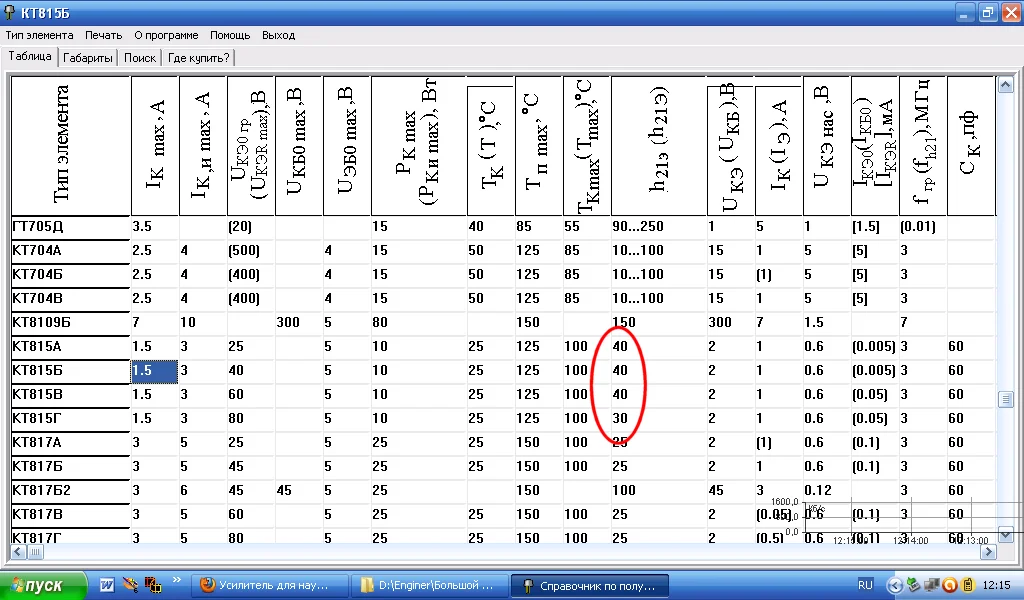
Task: Click the Pк max, Вт column header
Action: tap(419, 146)
